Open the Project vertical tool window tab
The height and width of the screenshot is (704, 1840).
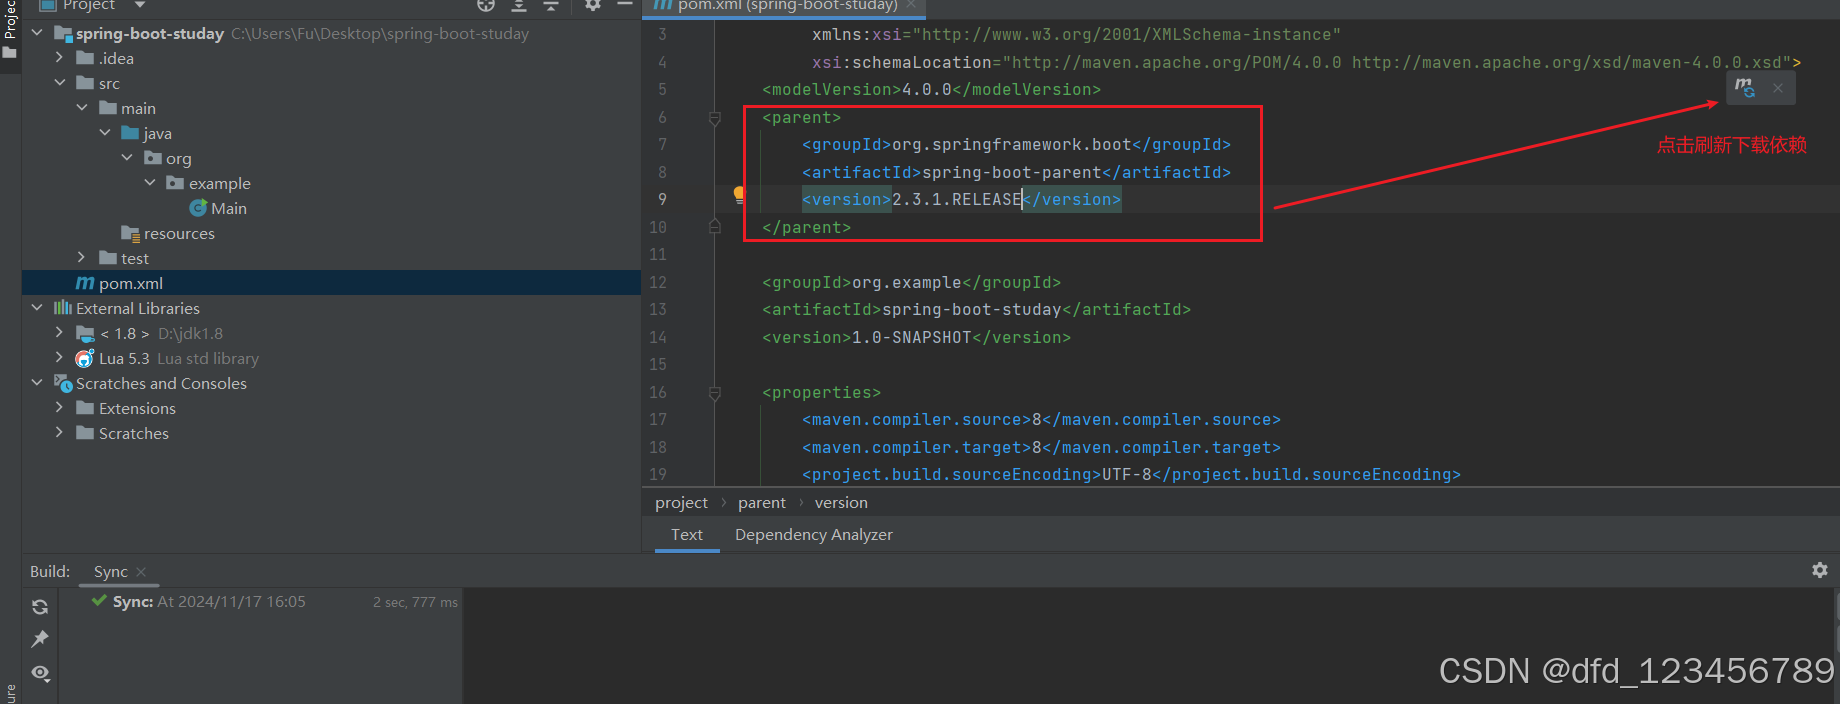[x=10, y=30]
